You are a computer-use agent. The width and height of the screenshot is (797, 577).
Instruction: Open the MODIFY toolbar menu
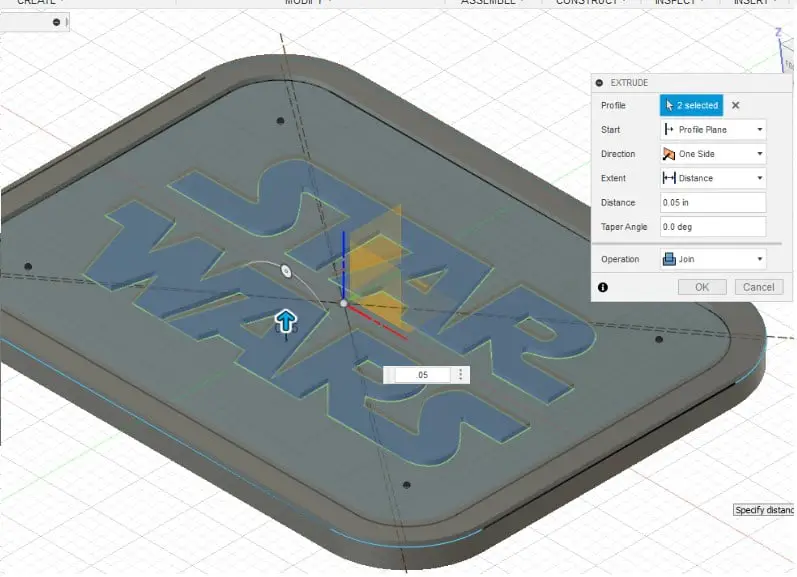click(x=309, y=2)
